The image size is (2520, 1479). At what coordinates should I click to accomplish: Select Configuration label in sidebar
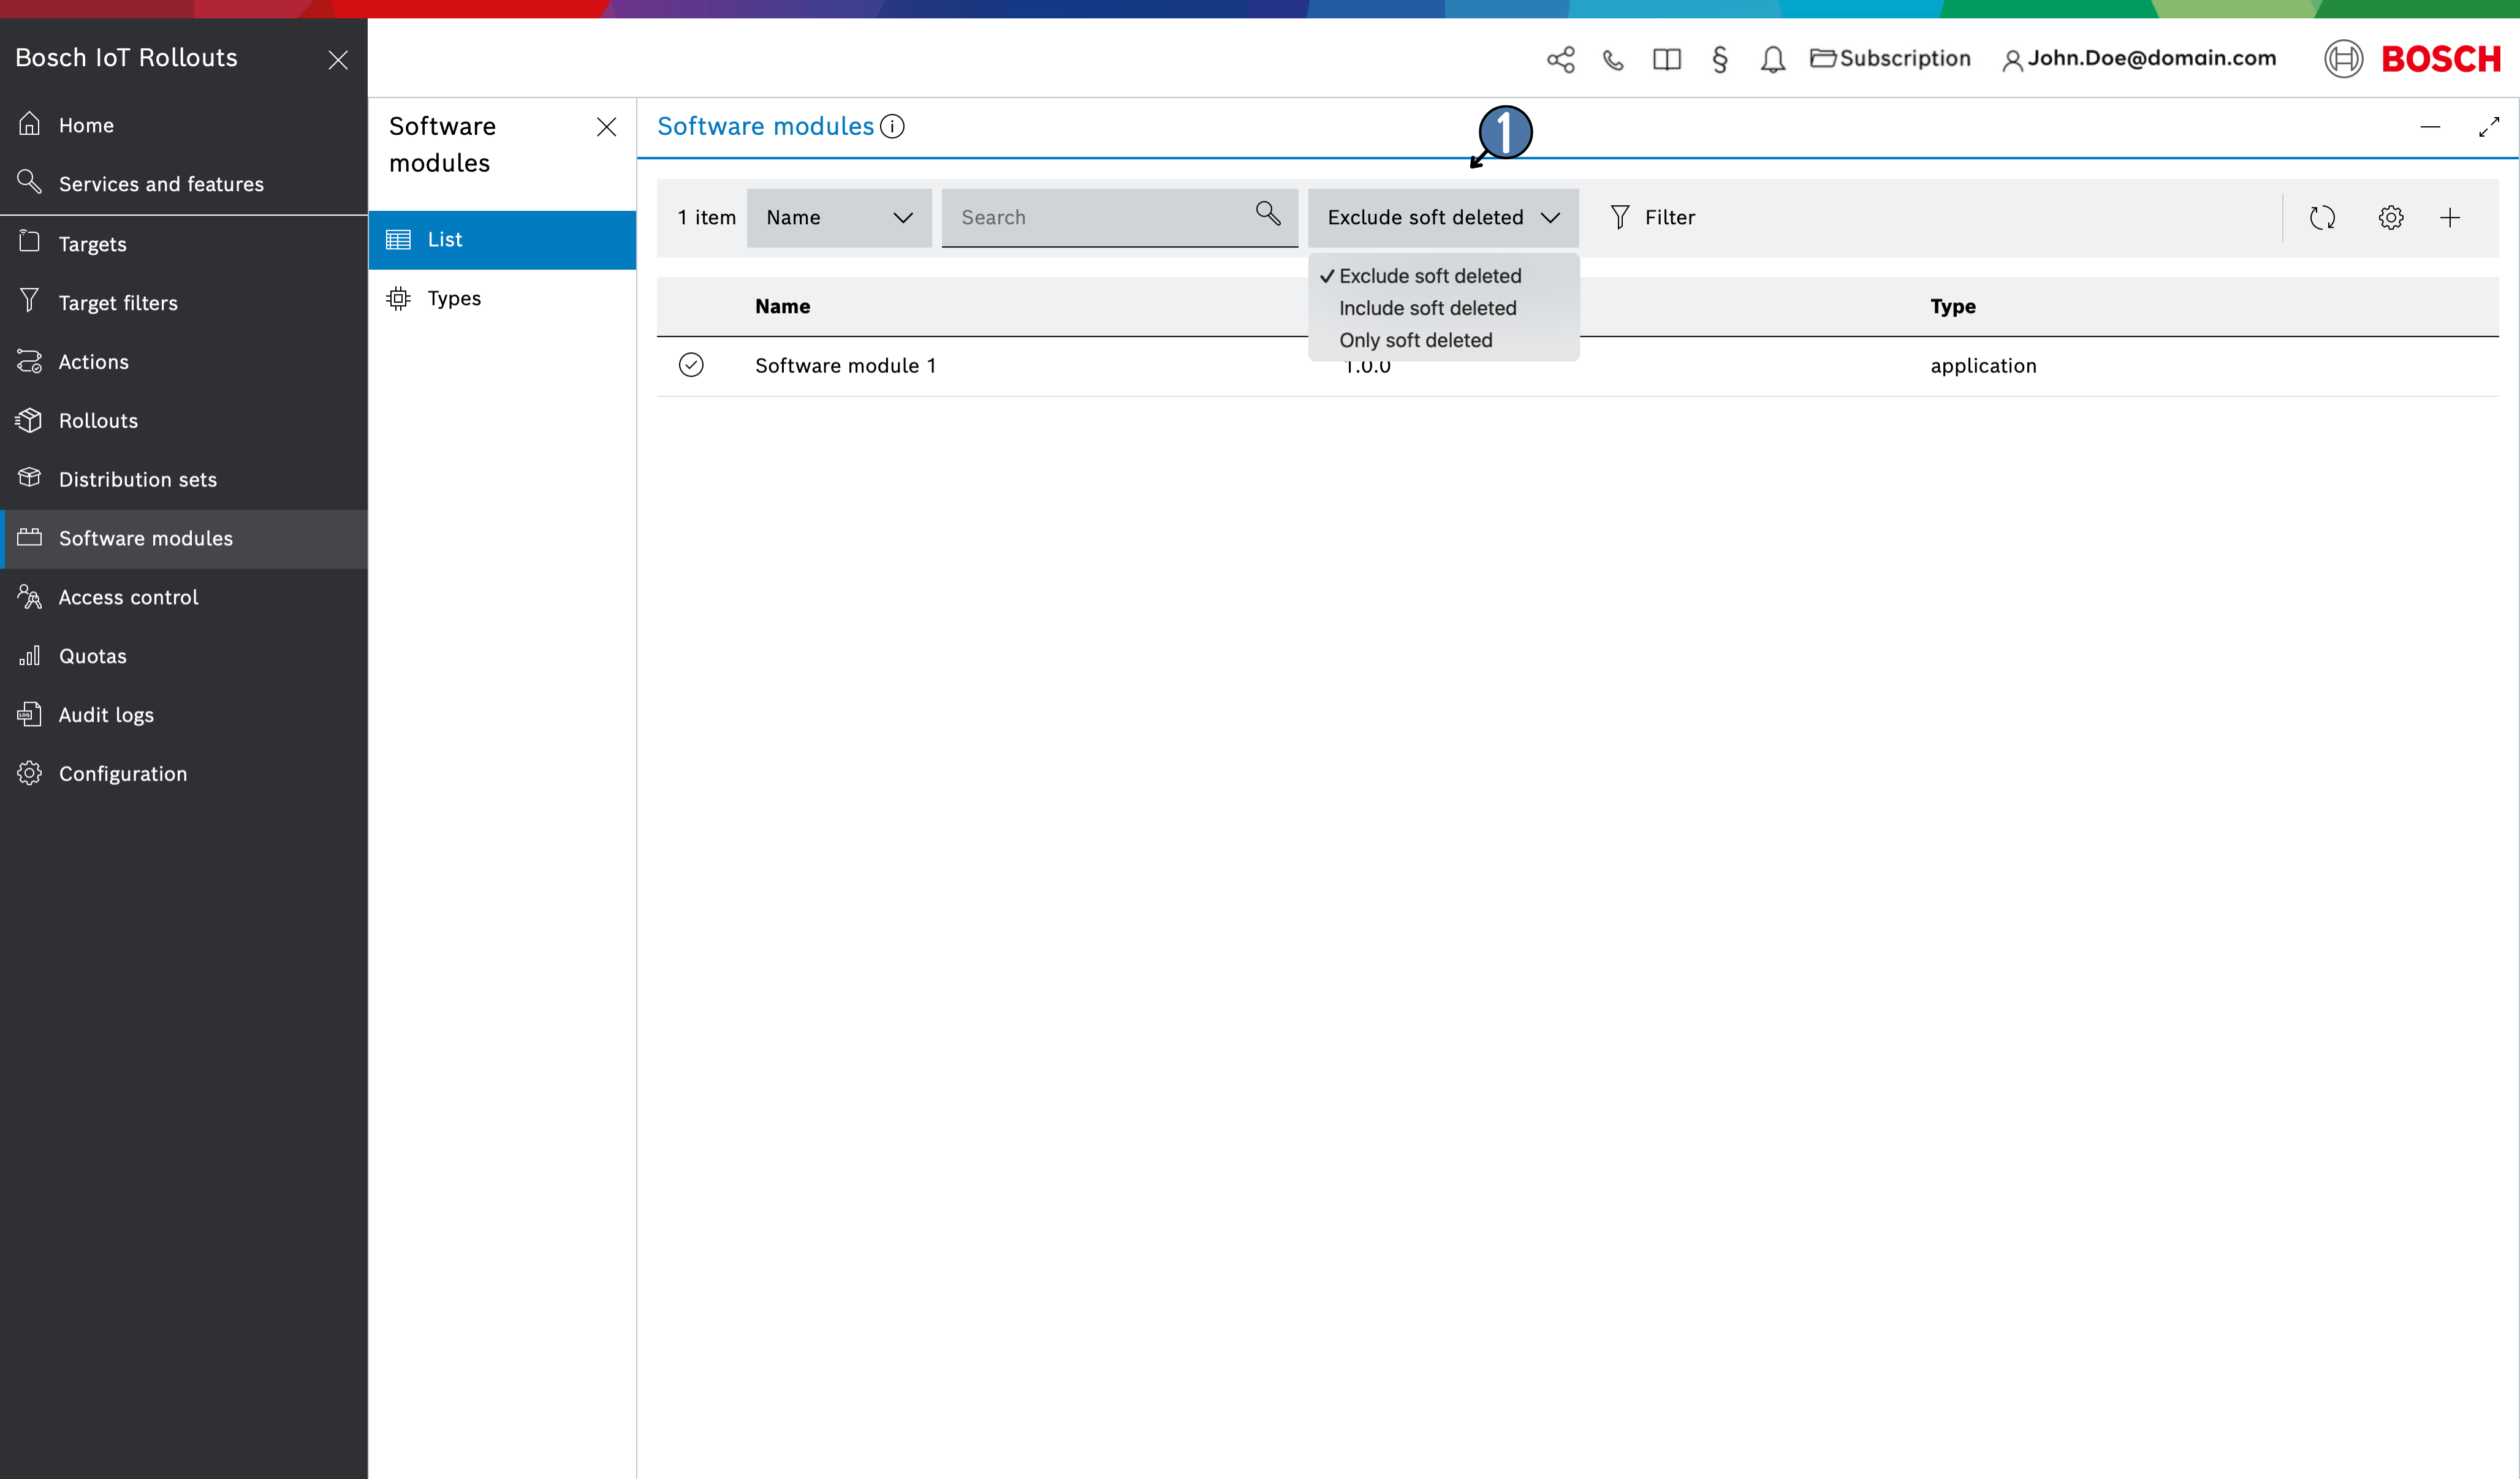coord(123,774)
